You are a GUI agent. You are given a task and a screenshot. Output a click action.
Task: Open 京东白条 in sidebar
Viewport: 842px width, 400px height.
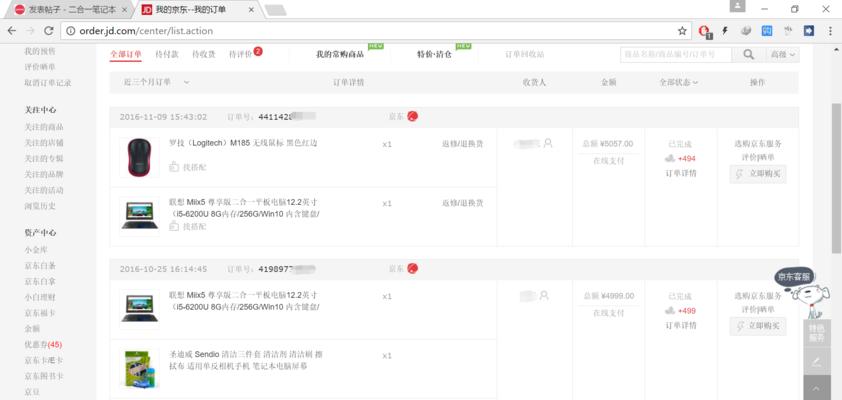point(40,266)
